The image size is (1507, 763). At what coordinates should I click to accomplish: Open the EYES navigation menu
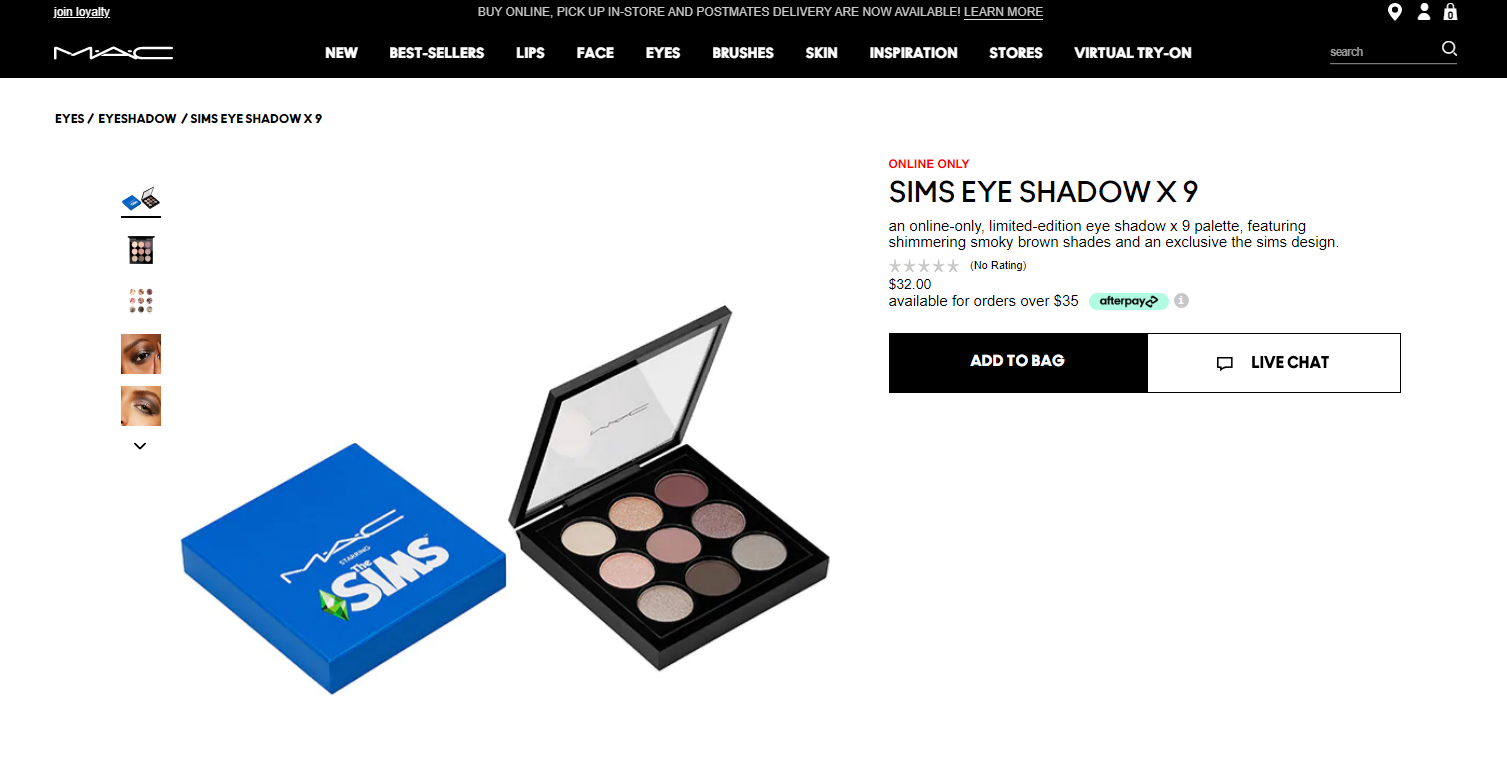coord(663,53)
